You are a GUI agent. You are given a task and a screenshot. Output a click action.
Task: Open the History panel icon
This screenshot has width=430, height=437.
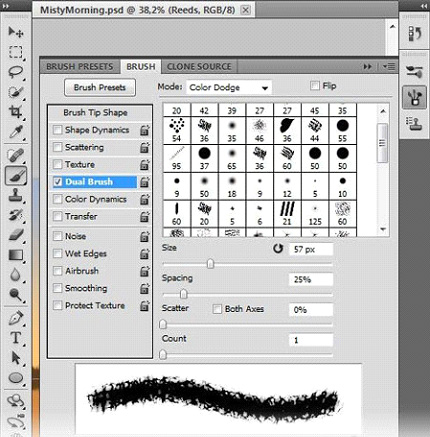[414, 34]
